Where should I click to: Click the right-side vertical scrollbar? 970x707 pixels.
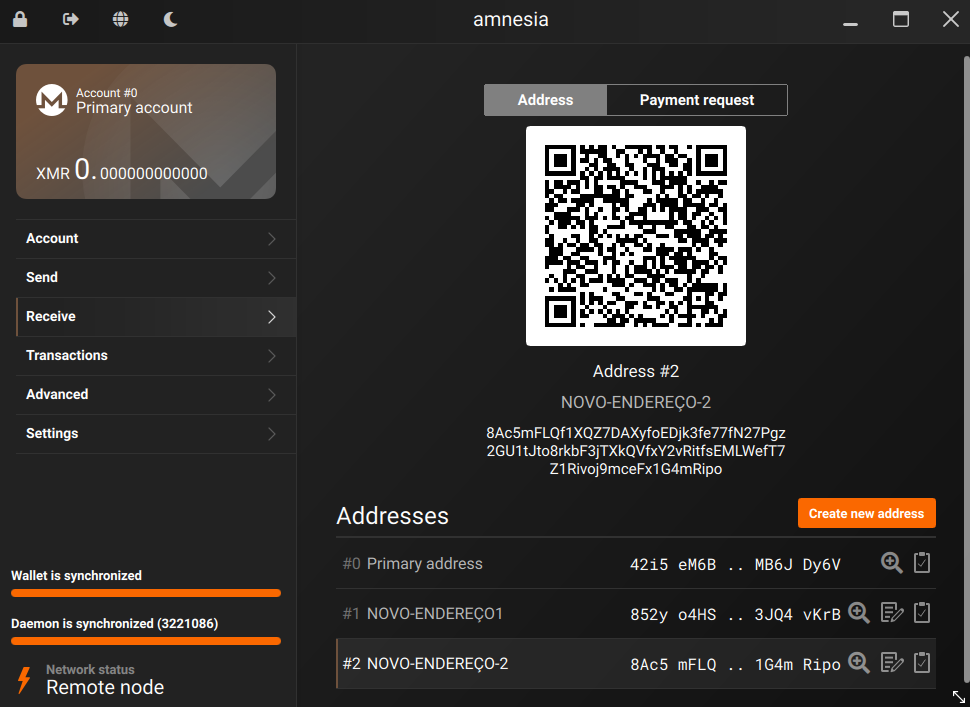pos(966,368)
